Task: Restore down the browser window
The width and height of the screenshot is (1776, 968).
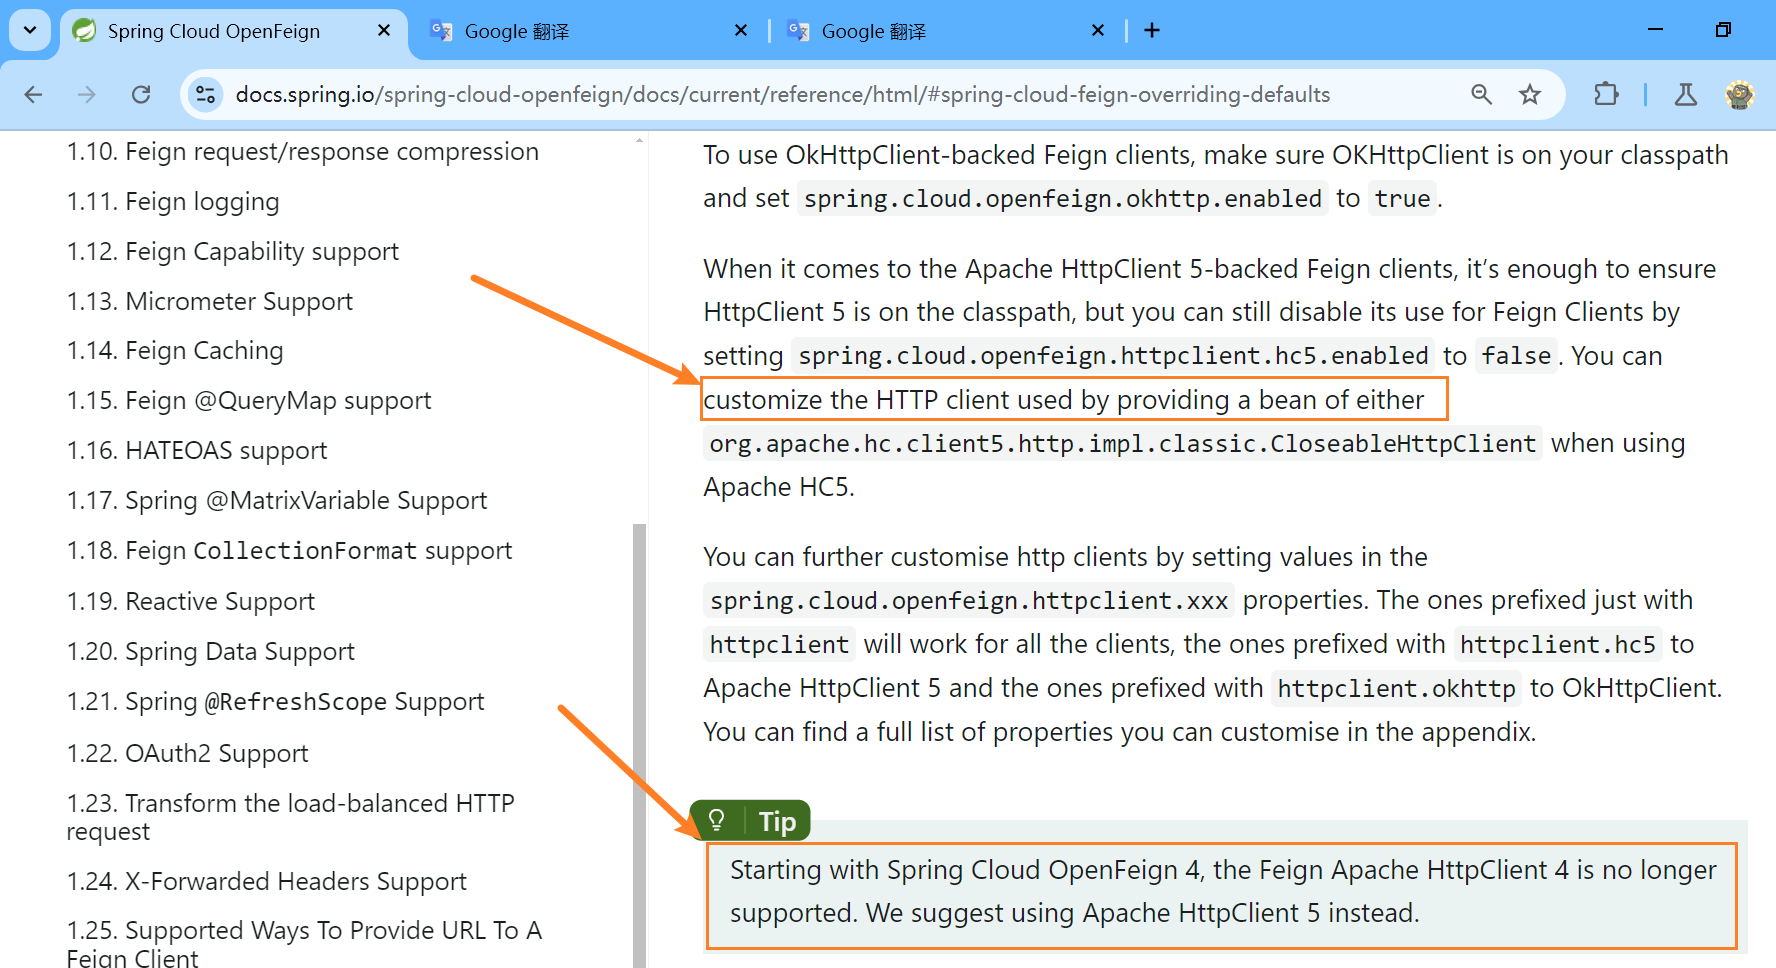Action: [1723, 30]
